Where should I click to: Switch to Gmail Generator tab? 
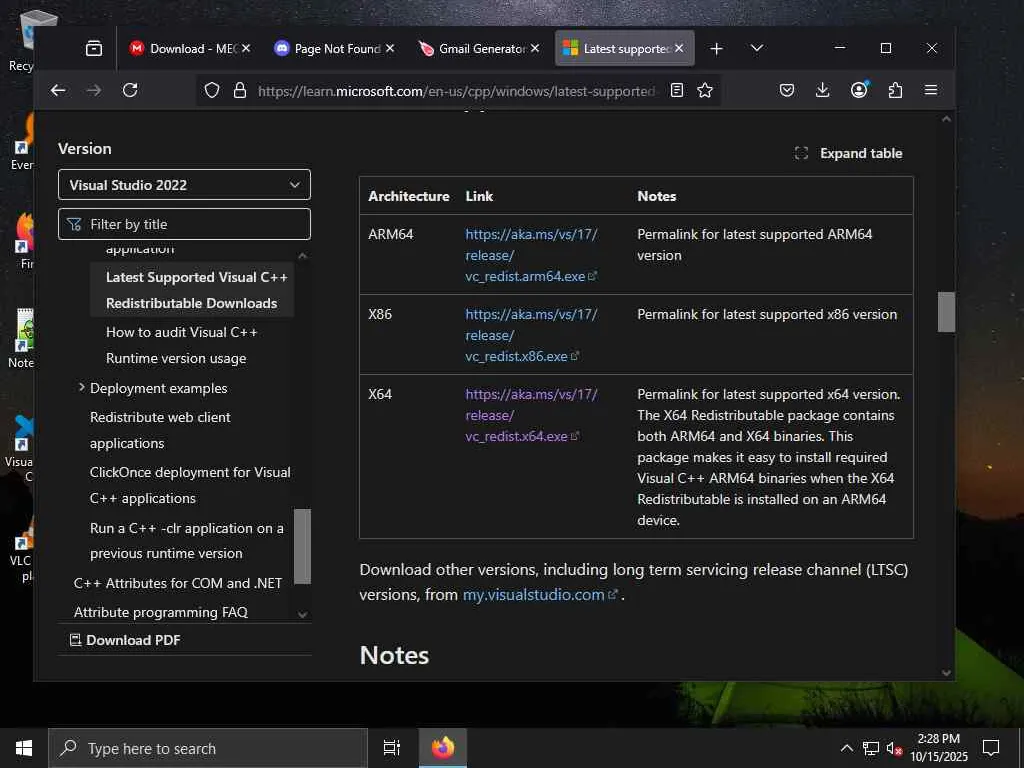479,48
